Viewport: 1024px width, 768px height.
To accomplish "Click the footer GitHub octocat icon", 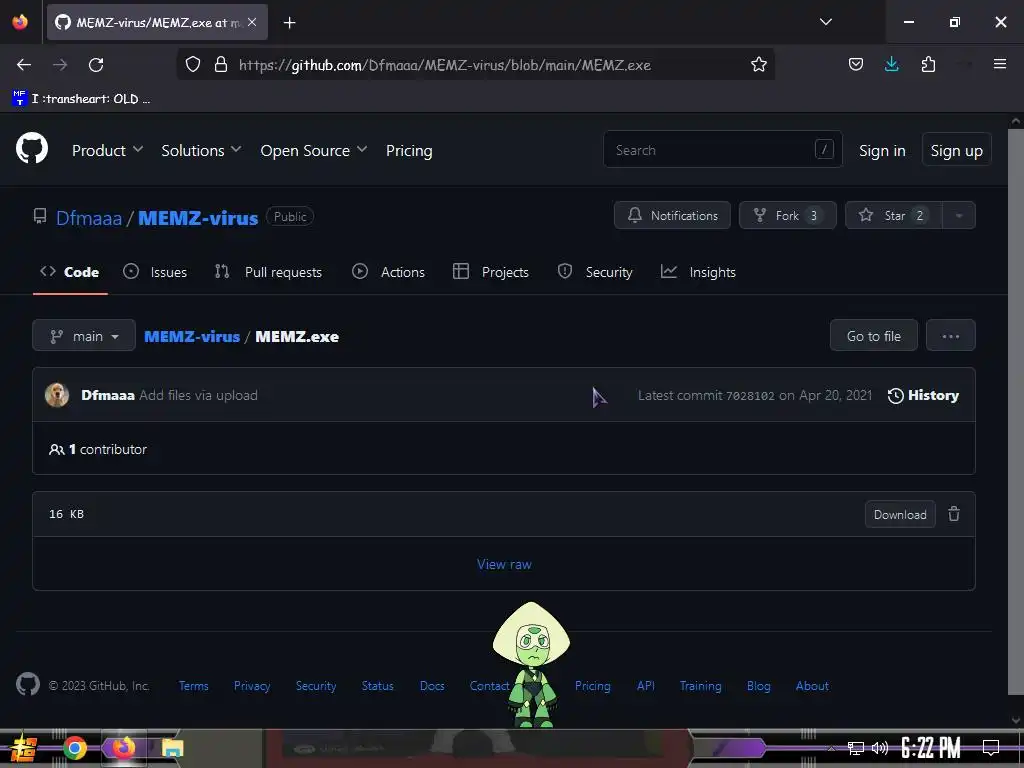I will tap(28, 684).
